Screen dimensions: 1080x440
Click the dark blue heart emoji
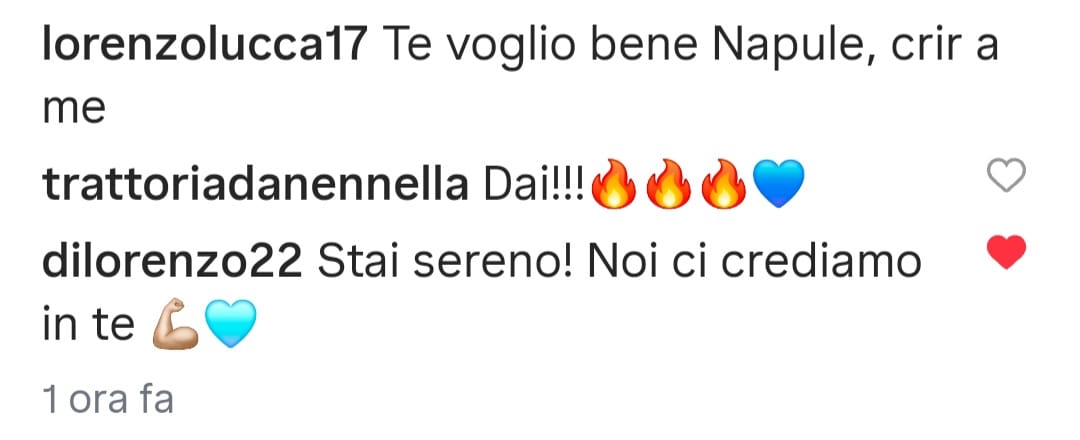778,185
